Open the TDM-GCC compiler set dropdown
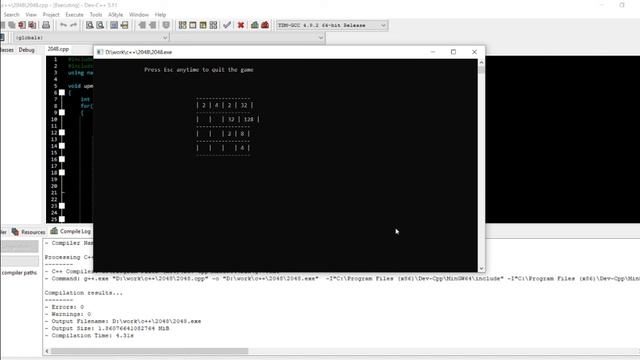 pyautogui.click(x=383, y=25)
